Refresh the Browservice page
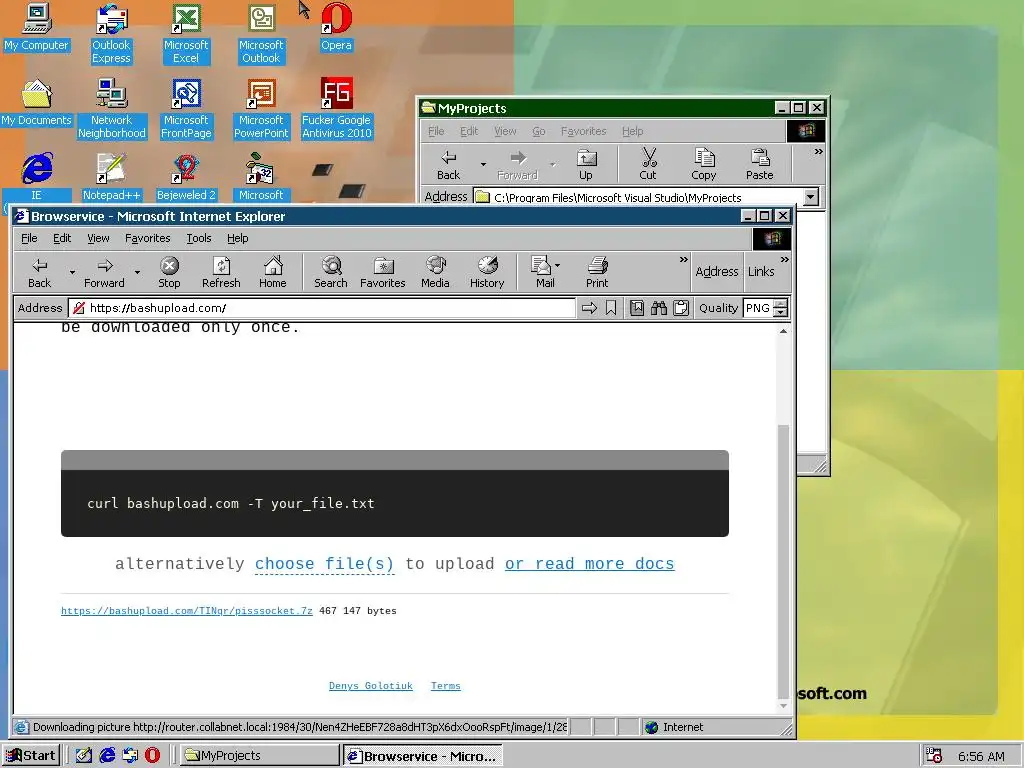The width and height of the screenshot is (1024, 768). [x=221, y=272]
